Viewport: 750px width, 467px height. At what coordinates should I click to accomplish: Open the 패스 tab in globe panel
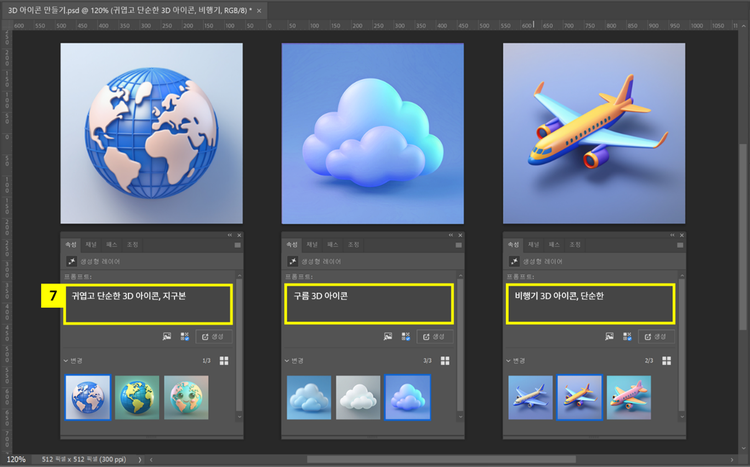[x=111, y=245]
